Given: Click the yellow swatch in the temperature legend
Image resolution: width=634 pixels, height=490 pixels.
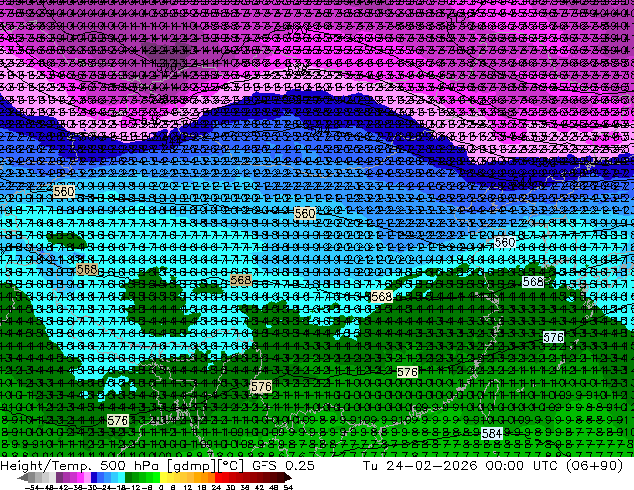Looking at the screenshot, I should tap(163, 478).
